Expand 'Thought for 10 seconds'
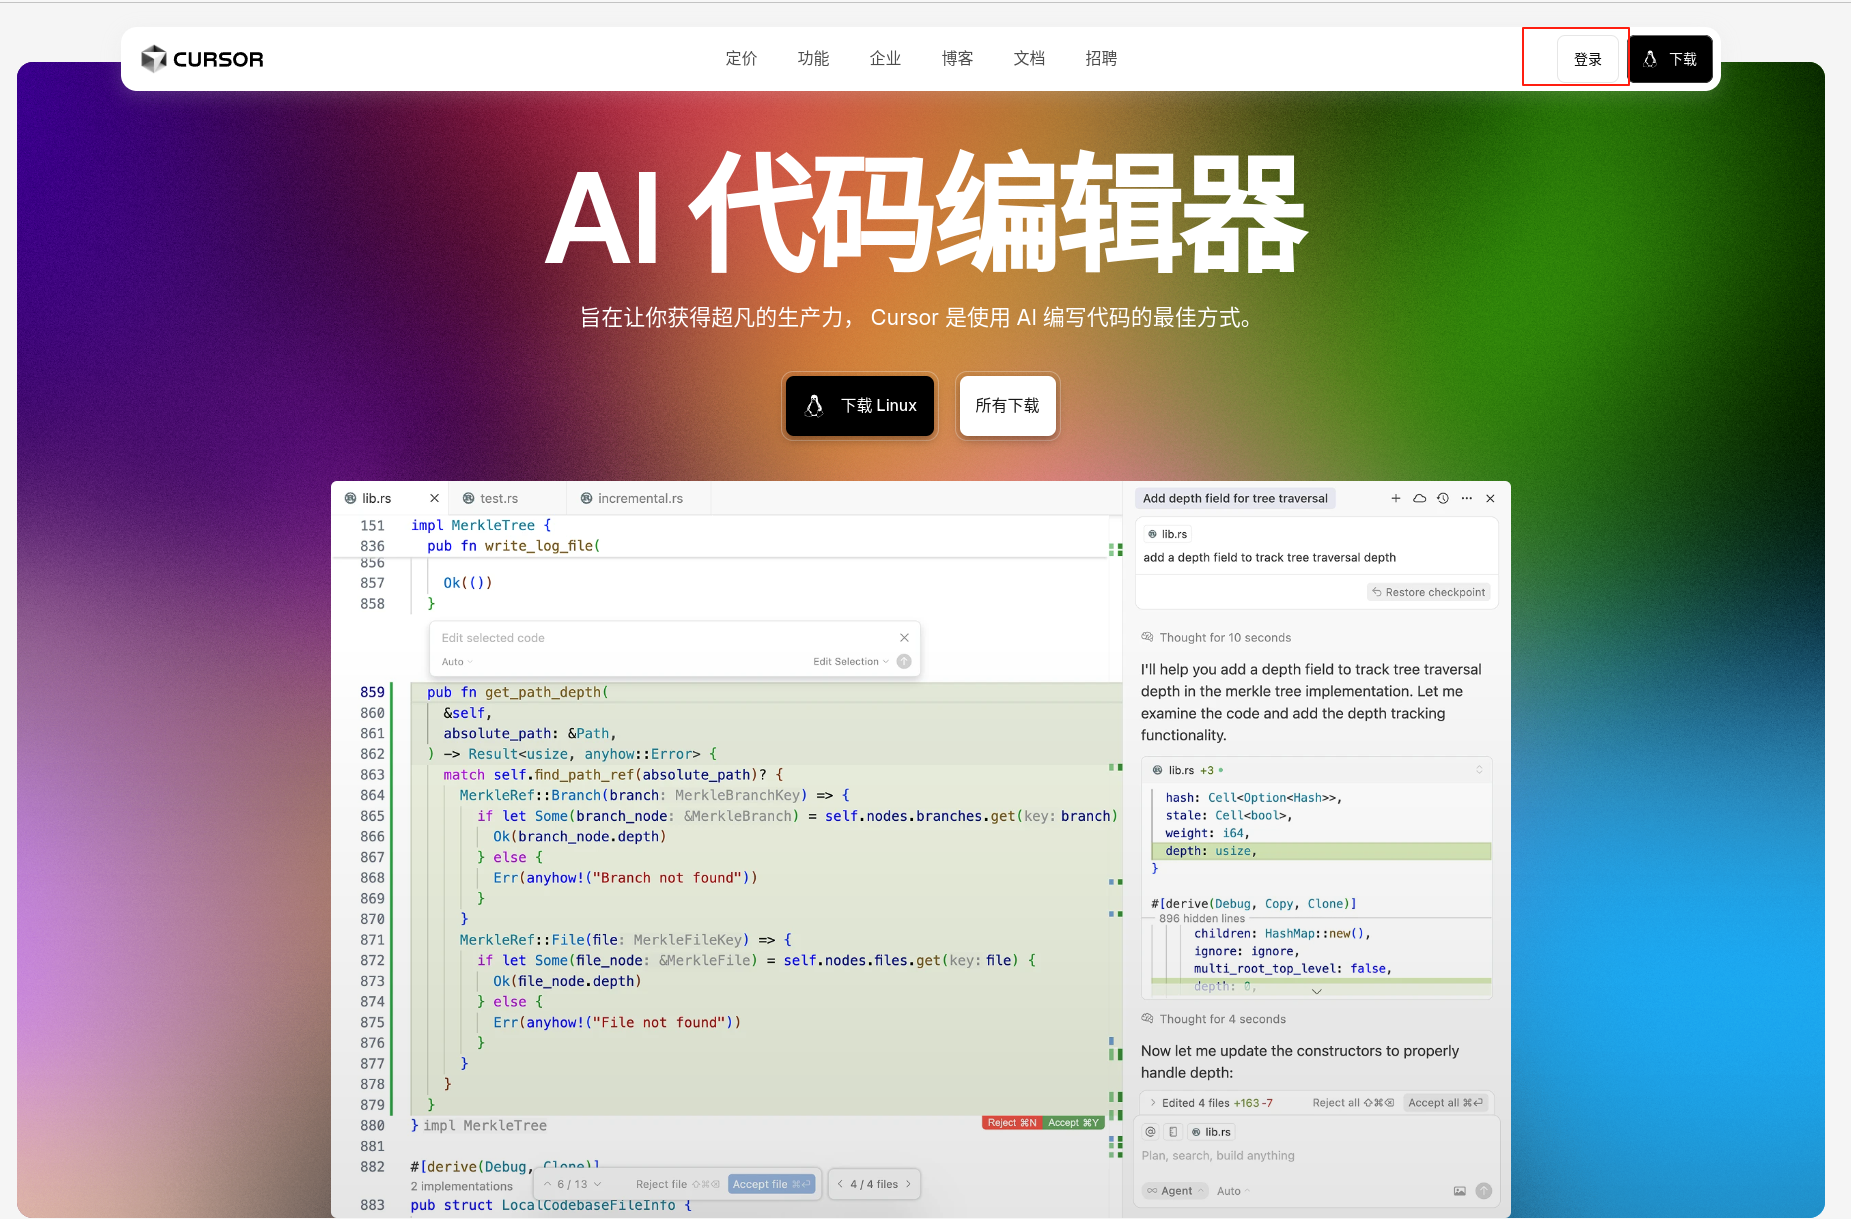The width and height of the screenshot is (1851, 1219). coord(1216,637)
